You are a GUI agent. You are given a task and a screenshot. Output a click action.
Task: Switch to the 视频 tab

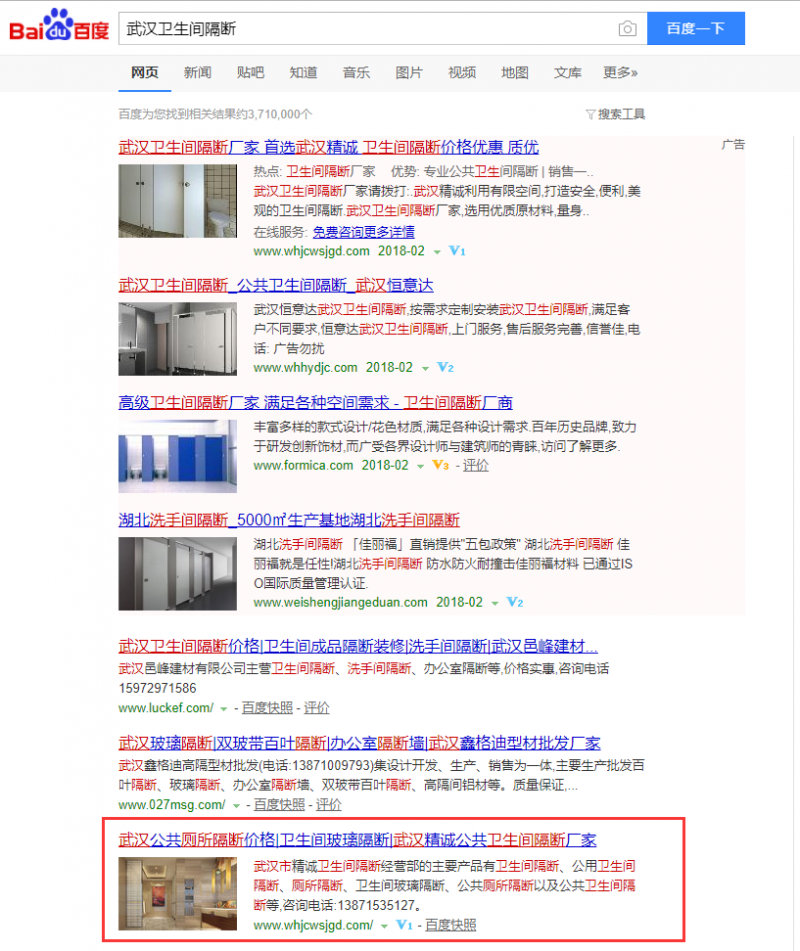click(461, 73)
